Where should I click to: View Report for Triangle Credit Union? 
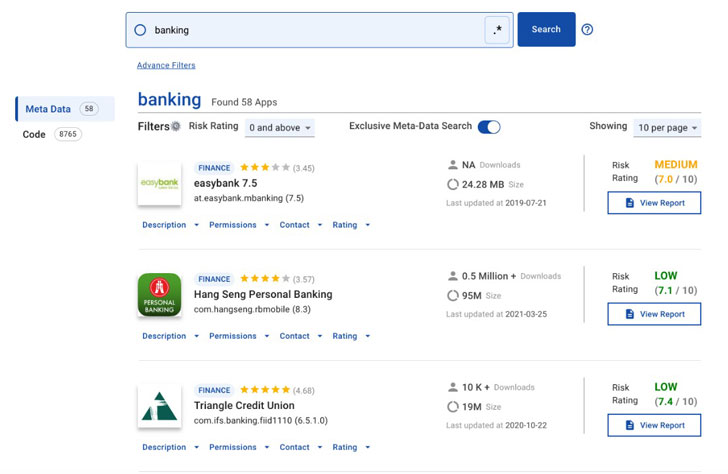coord(654,425)
